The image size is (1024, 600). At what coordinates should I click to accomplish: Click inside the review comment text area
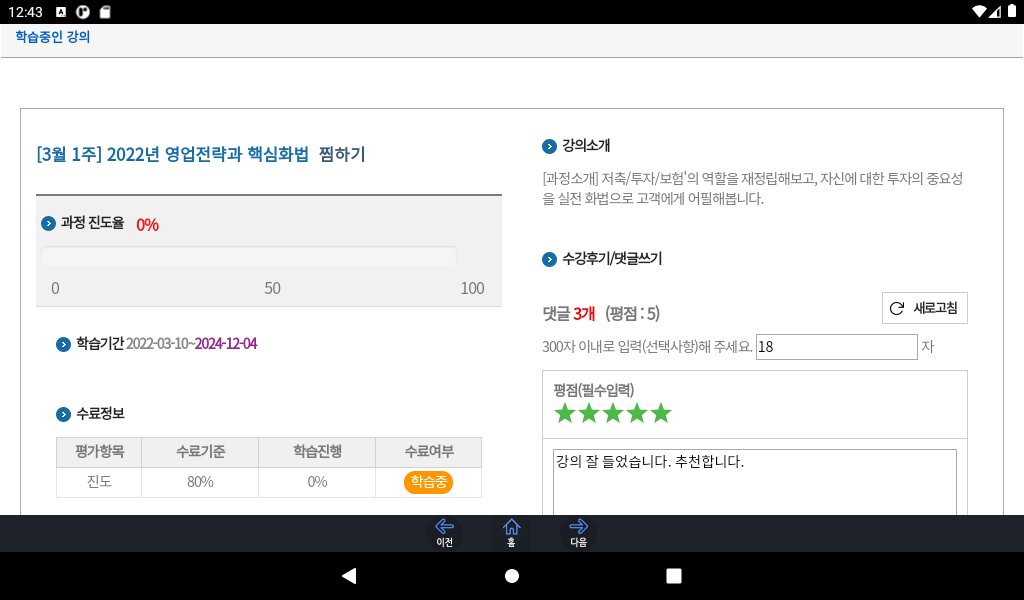click(x=755, y=482)
